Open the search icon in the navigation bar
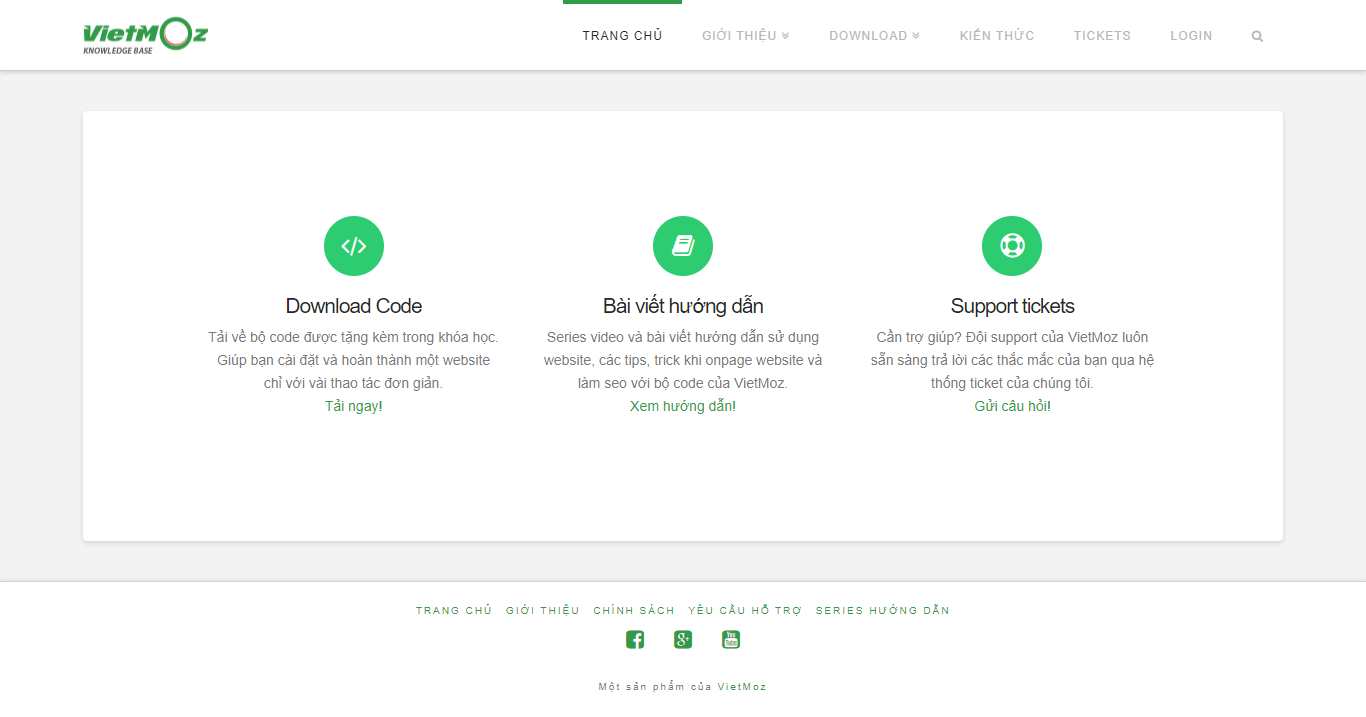This screenshot has width=1366, height=717. (1256, 35)
